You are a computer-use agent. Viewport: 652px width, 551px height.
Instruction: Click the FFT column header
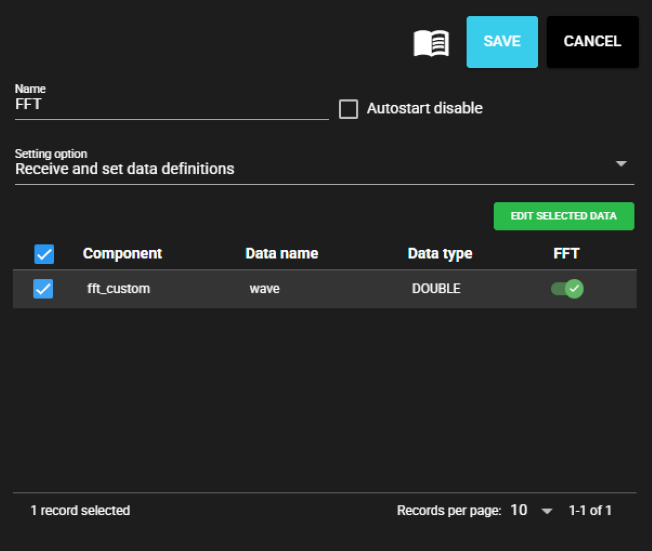tap(566, 254)
